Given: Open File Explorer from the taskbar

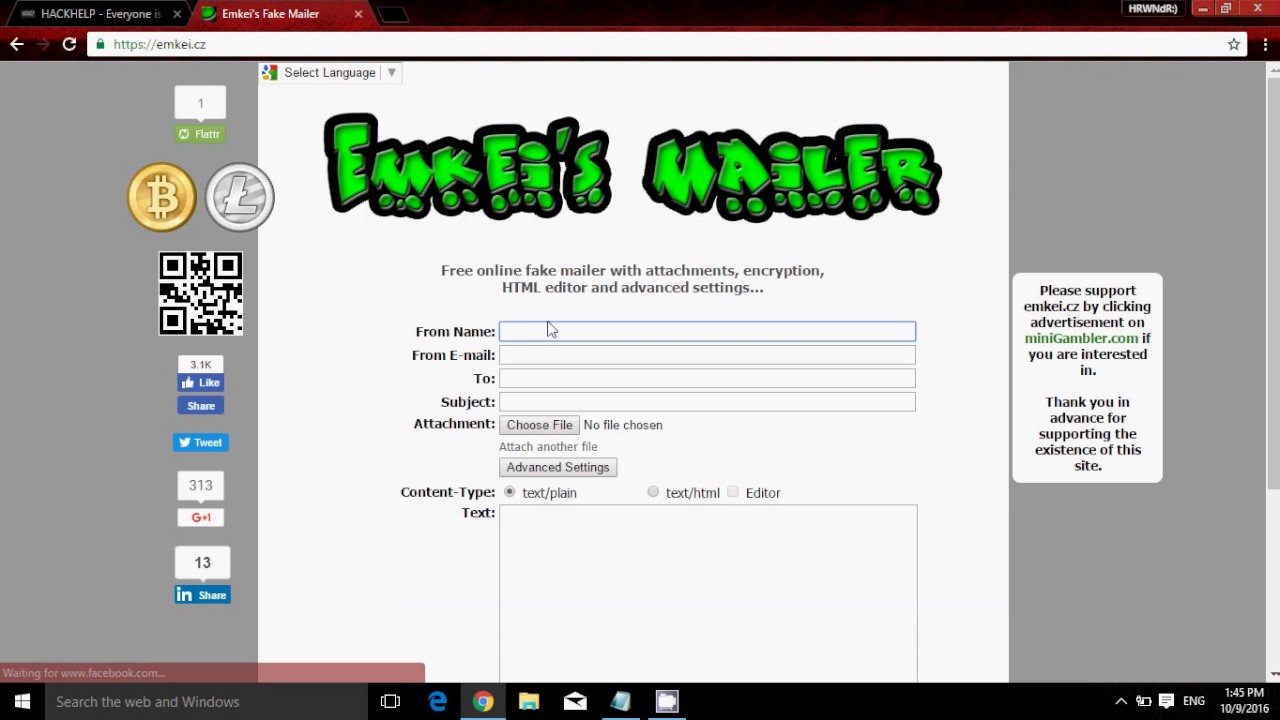Looking at the screenshot, I should pyautogui.click(x=529, y=701).
